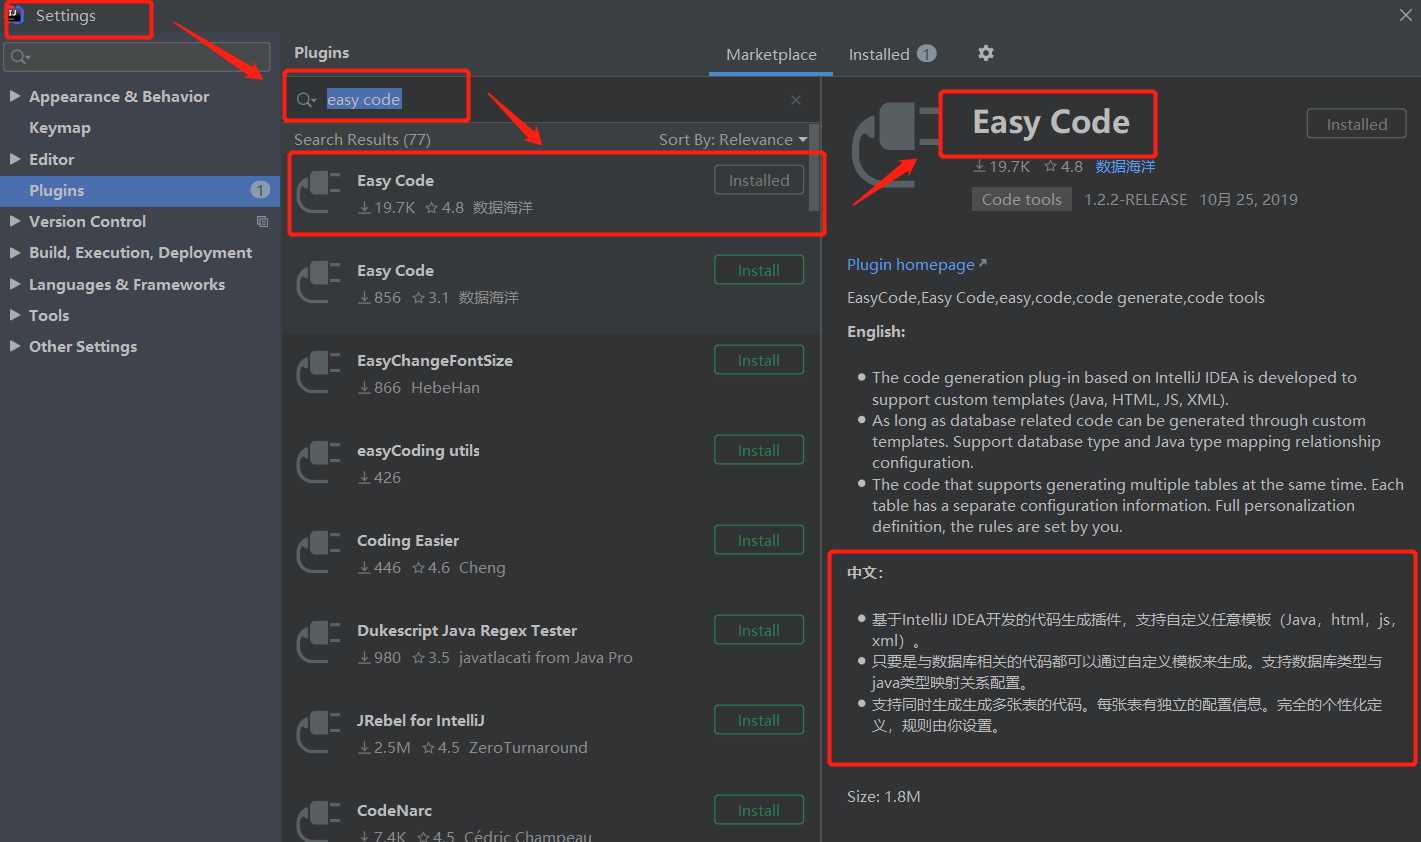Click the easyCoding utils plugin icon

(x=319, y=462)
